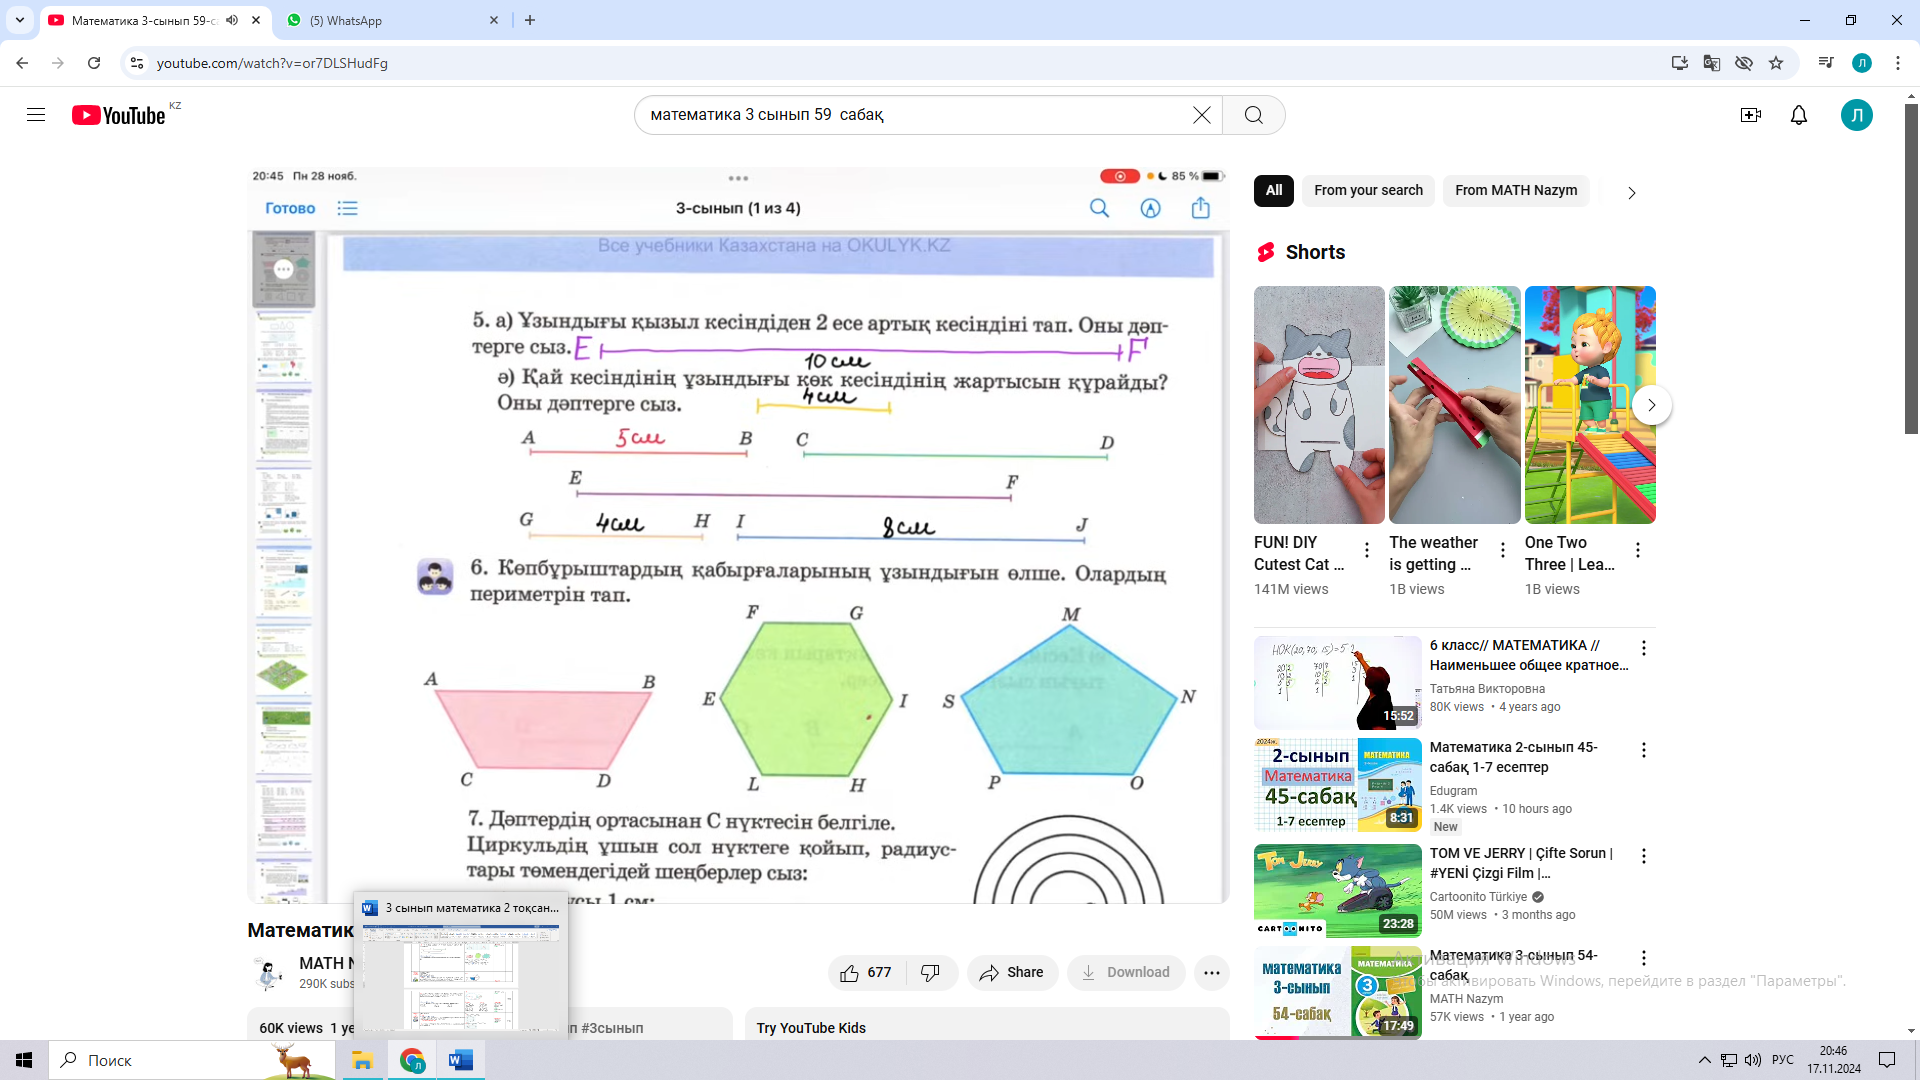
Task: Bookmark this page with star icon
Action: [x=1776, y=63]
